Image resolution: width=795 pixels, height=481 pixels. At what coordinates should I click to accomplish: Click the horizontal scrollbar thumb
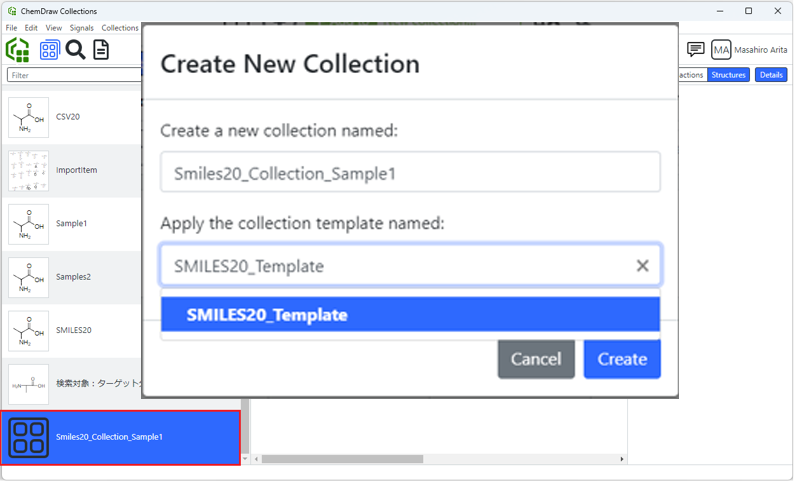[x=340, y=460]
